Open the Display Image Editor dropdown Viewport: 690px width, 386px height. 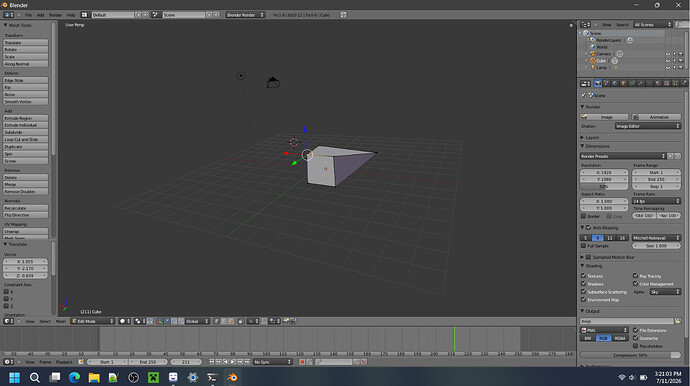tap(648, 126)
